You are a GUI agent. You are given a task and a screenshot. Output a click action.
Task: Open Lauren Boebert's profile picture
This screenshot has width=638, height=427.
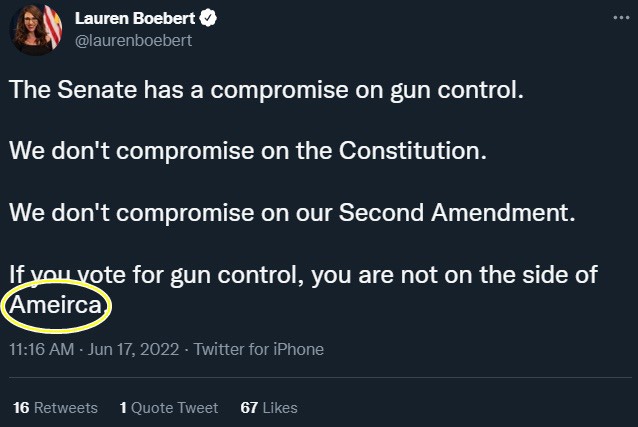click(x=36, y=30)
